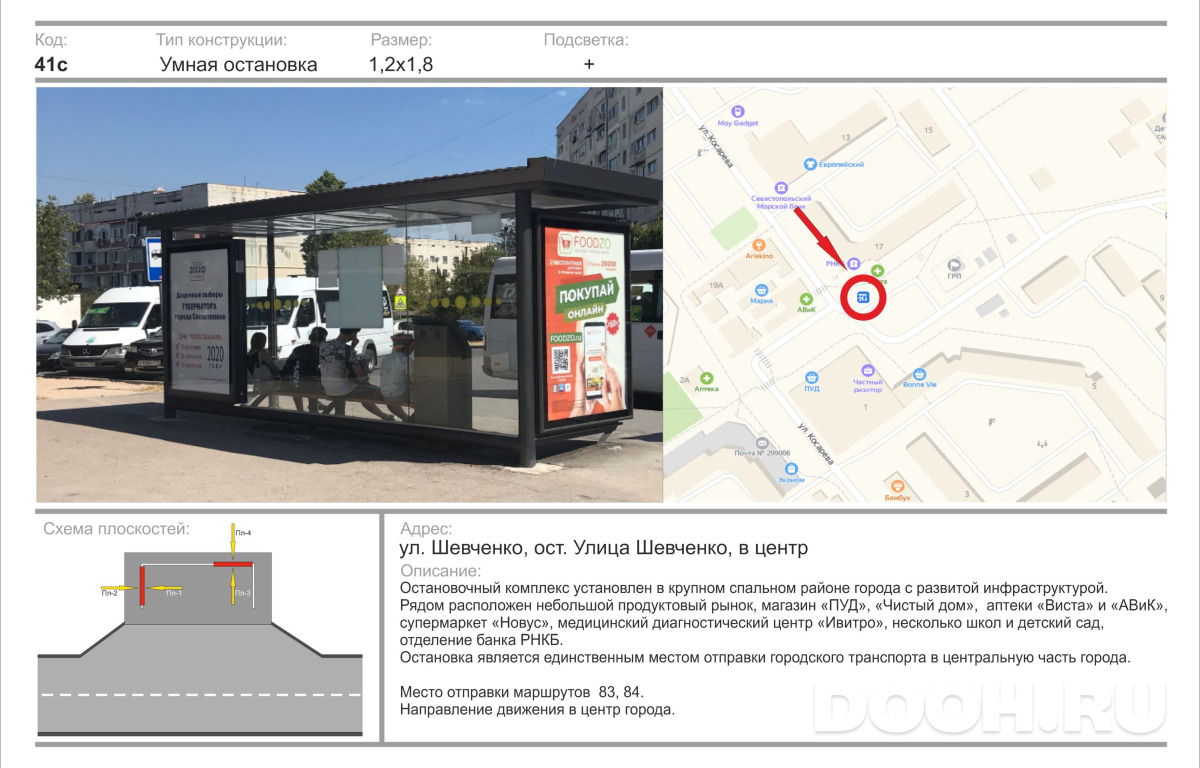Select the text Умная остановка
Viewport: 1200px width, 768px height.
point(239,65)
